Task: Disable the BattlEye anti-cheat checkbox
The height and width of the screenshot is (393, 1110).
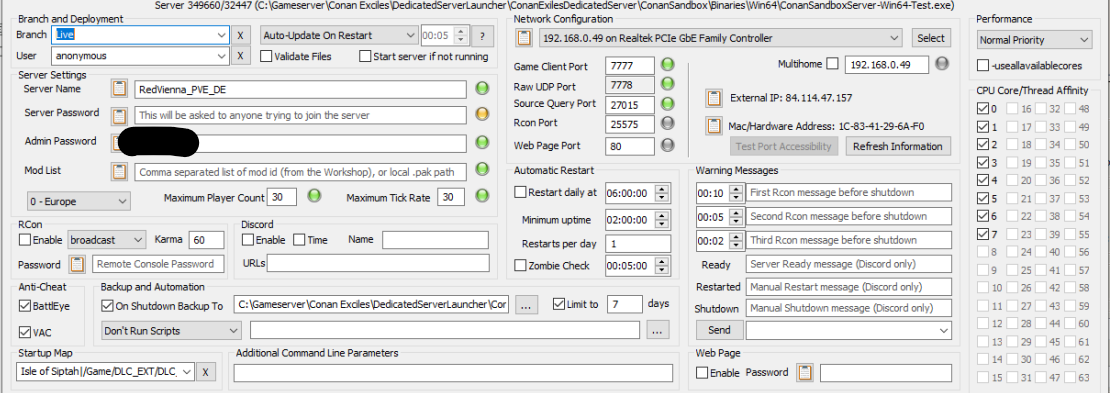Action: [x=25, y=307]
